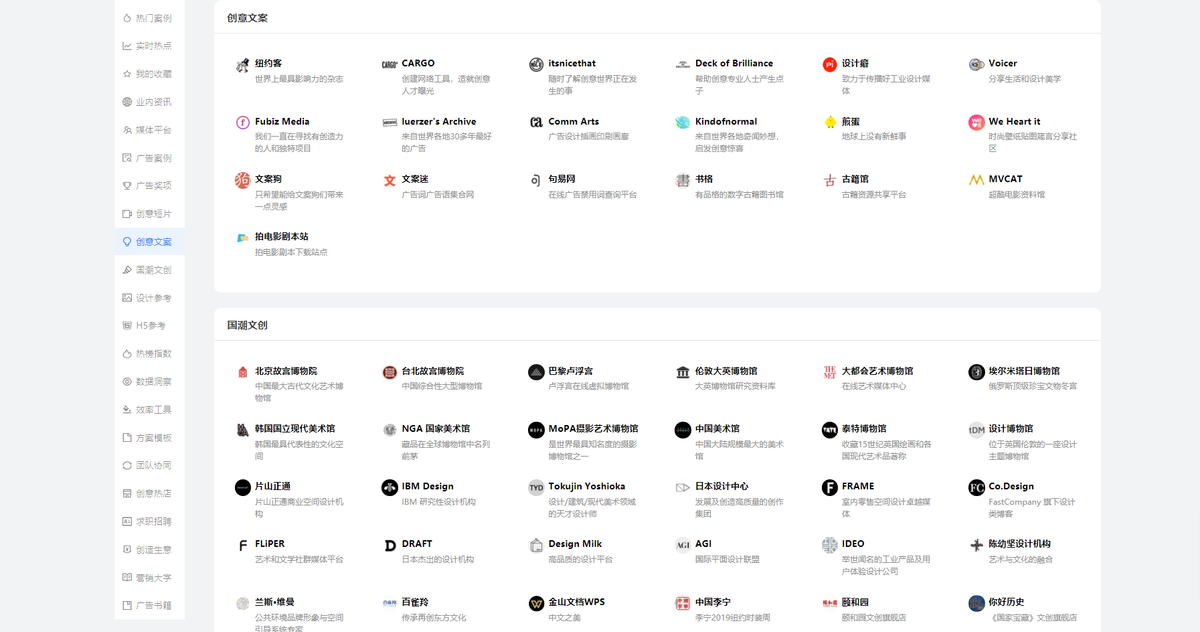Click the 设计癖 red logo icon
Screen dimensions: 1200x632
pos(830,64)
